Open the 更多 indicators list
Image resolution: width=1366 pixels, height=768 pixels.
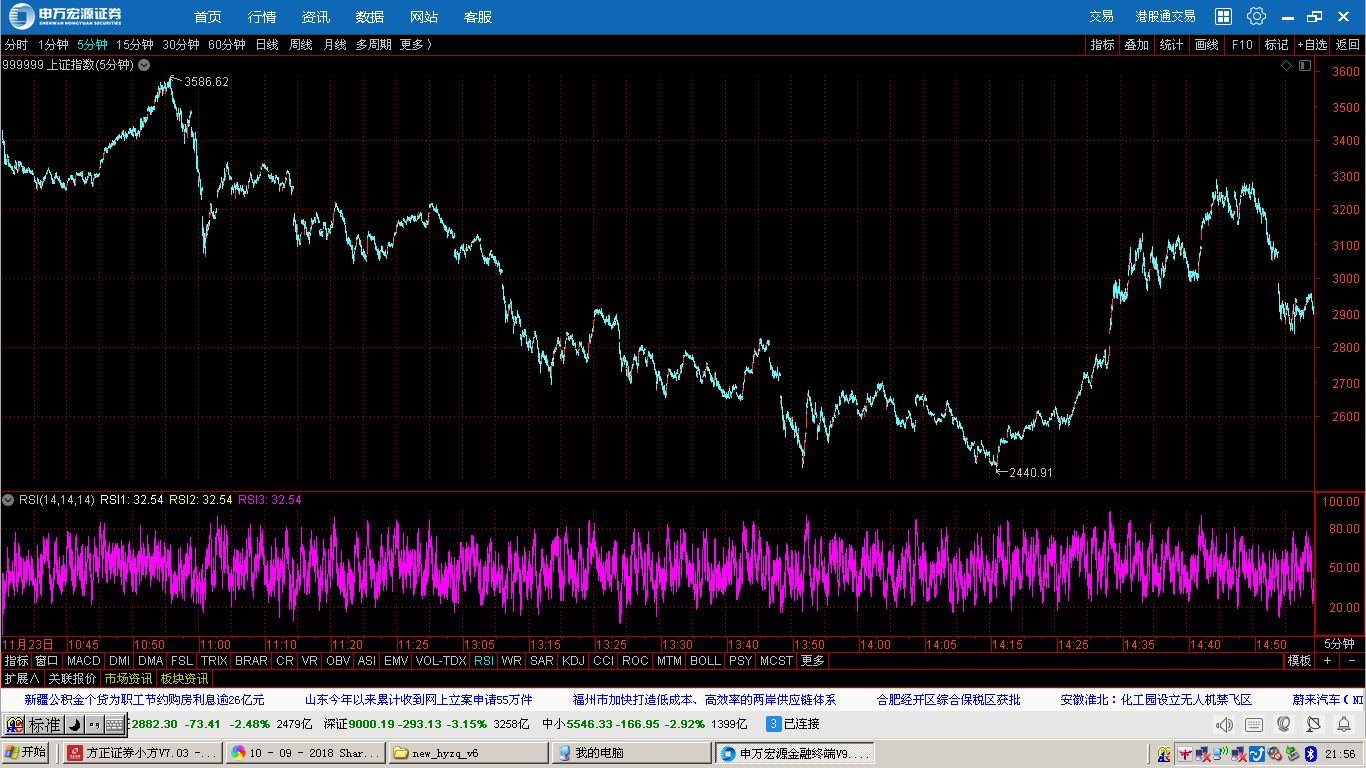pyautogui.click(x=813, y=661)
